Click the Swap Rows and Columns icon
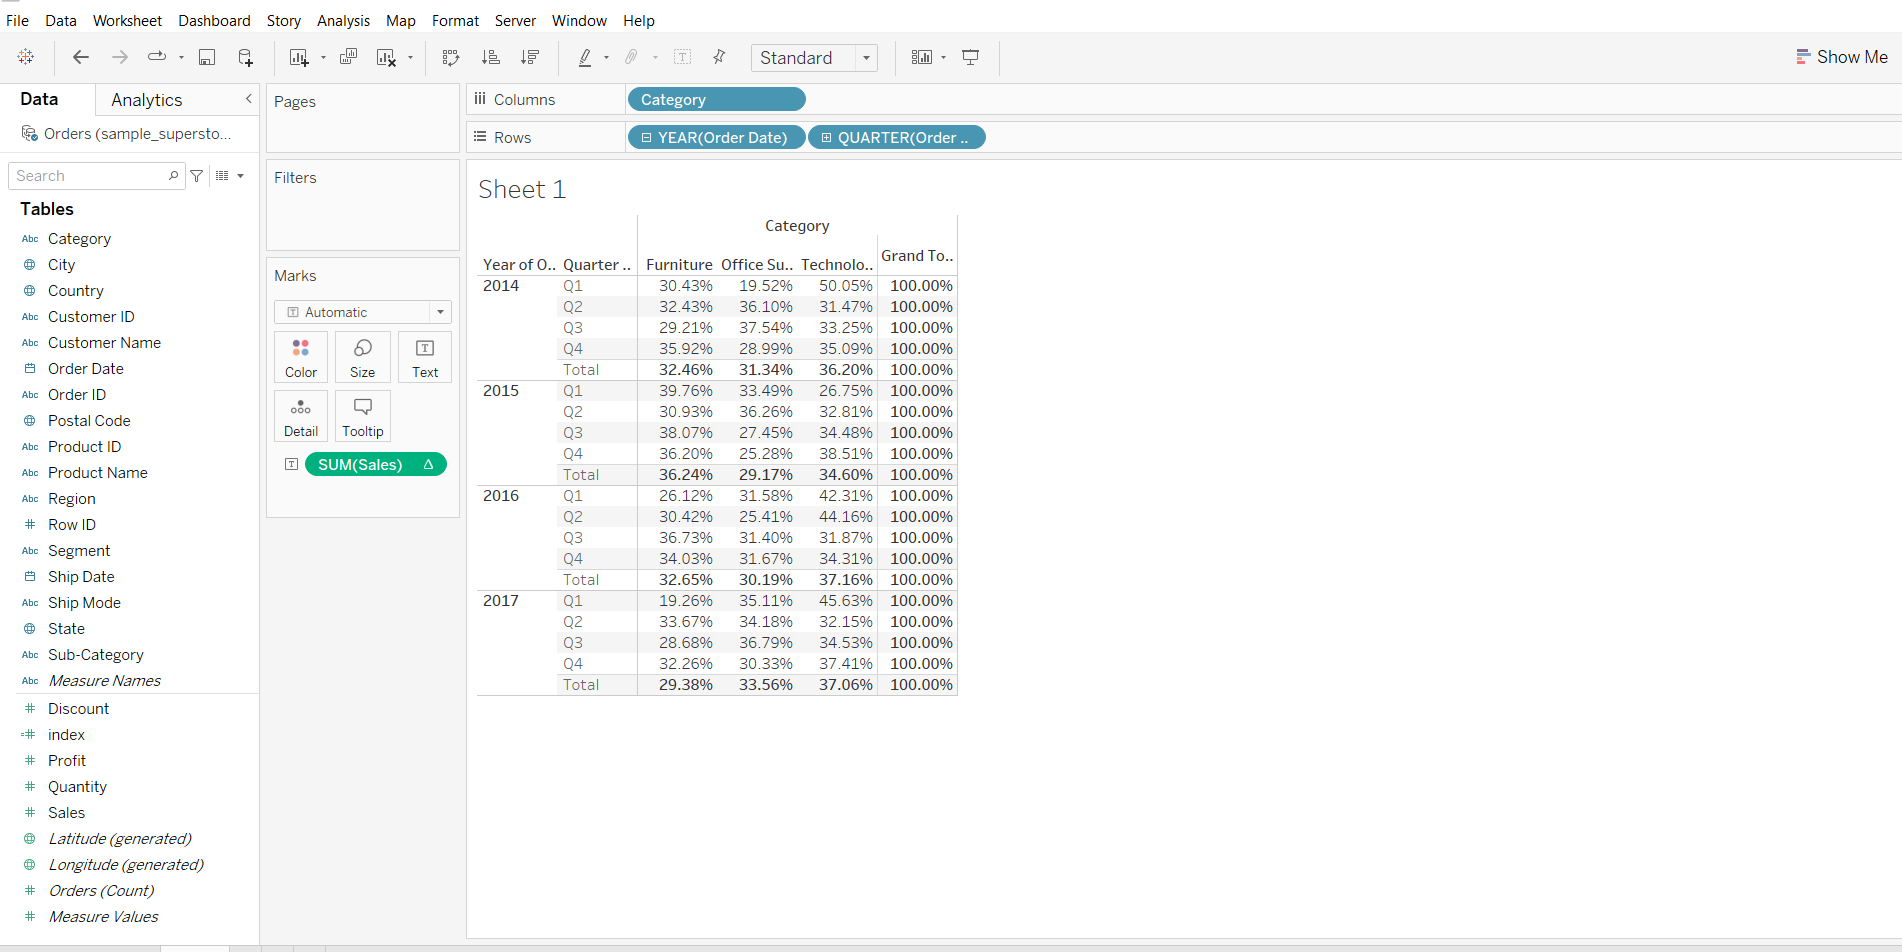 (451, 58)
